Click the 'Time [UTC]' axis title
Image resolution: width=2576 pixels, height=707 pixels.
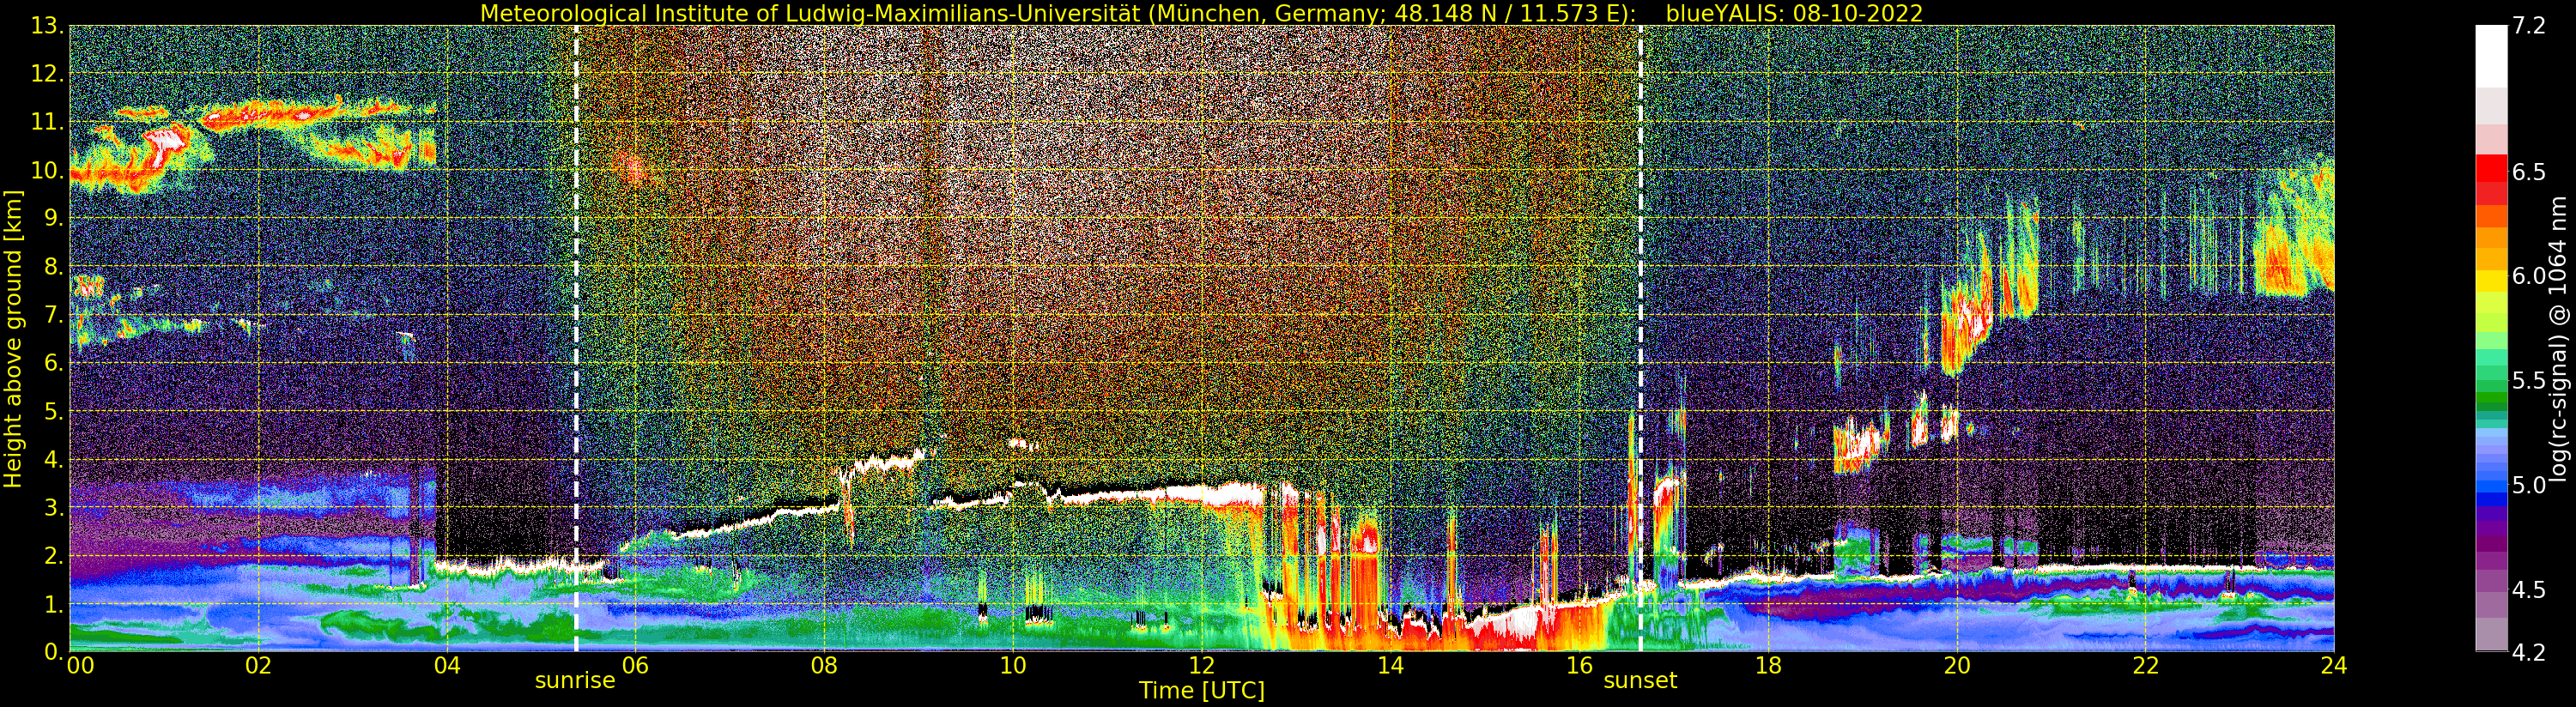click(x=1202, y=691)
